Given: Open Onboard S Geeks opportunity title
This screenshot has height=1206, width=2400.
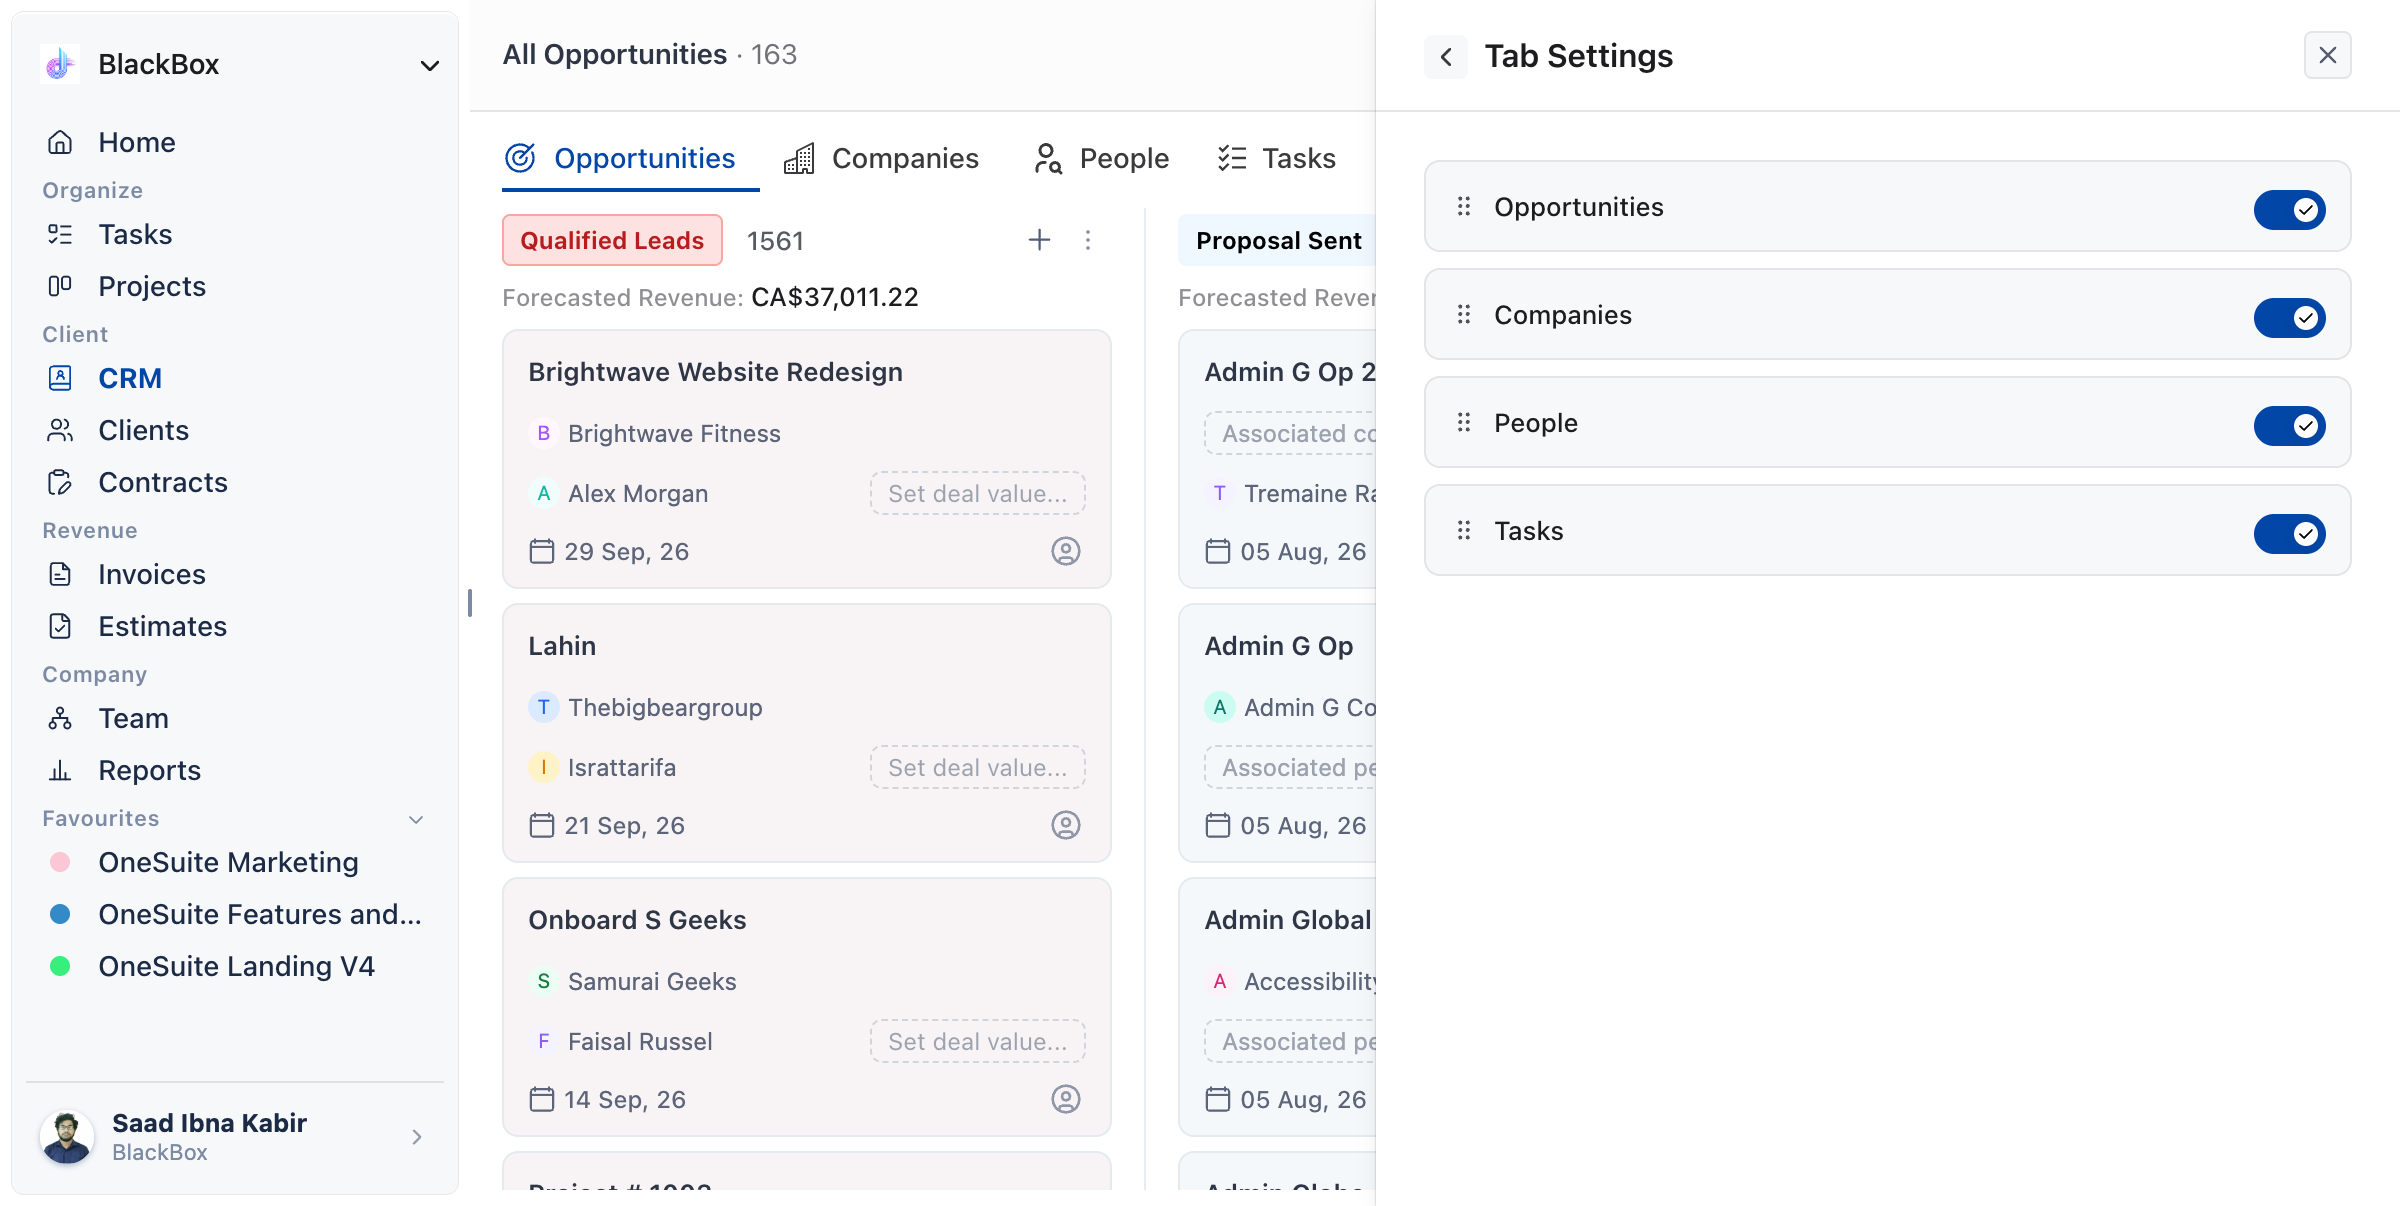Looking at the screenshot, I should coord(637,920).
